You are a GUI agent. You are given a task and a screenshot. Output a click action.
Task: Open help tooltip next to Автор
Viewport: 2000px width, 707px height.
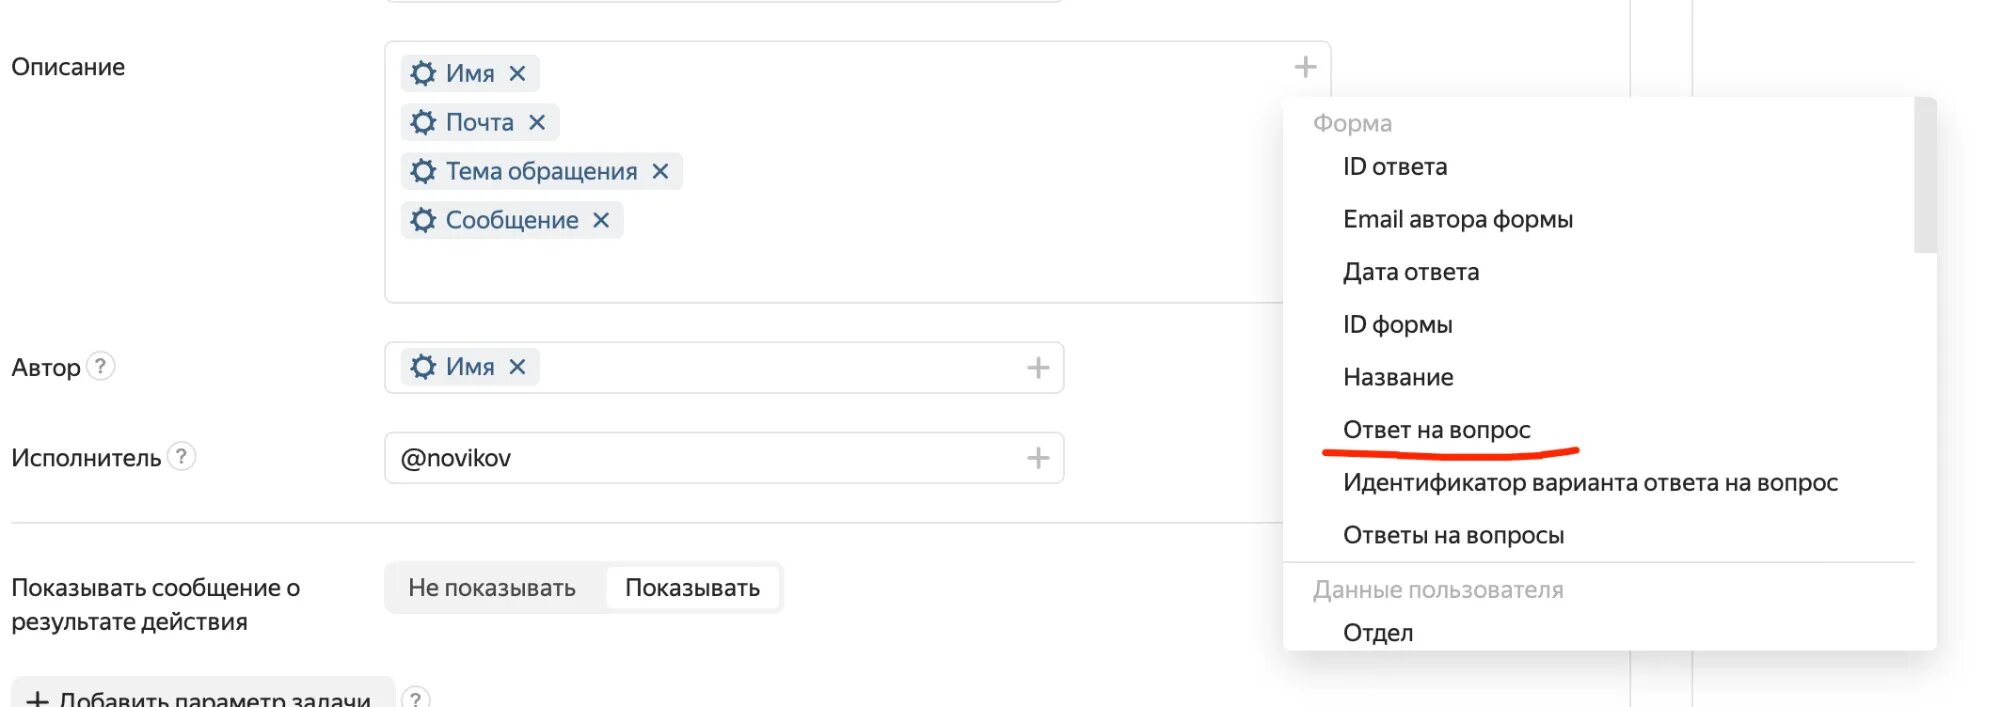(101, 367)
